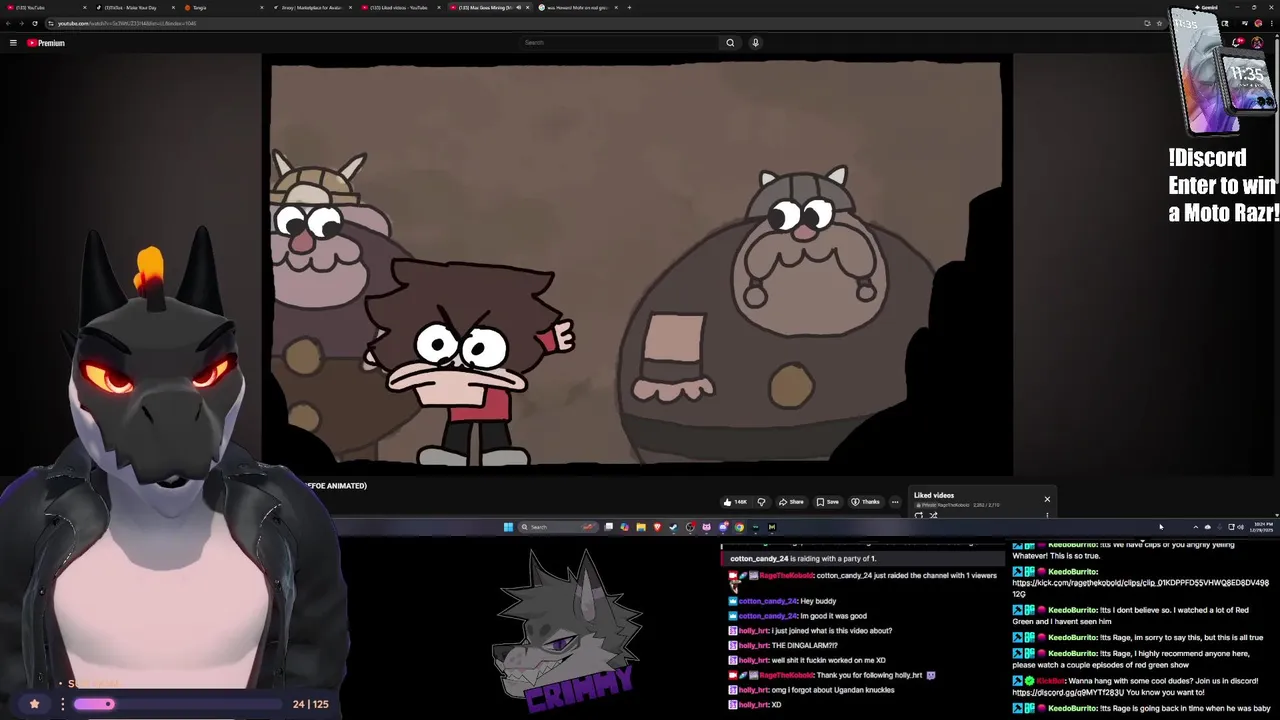Switch to the Jinxxy Marketplace tab
Screen dimensions: 1280x720
[x=311, y=8]
